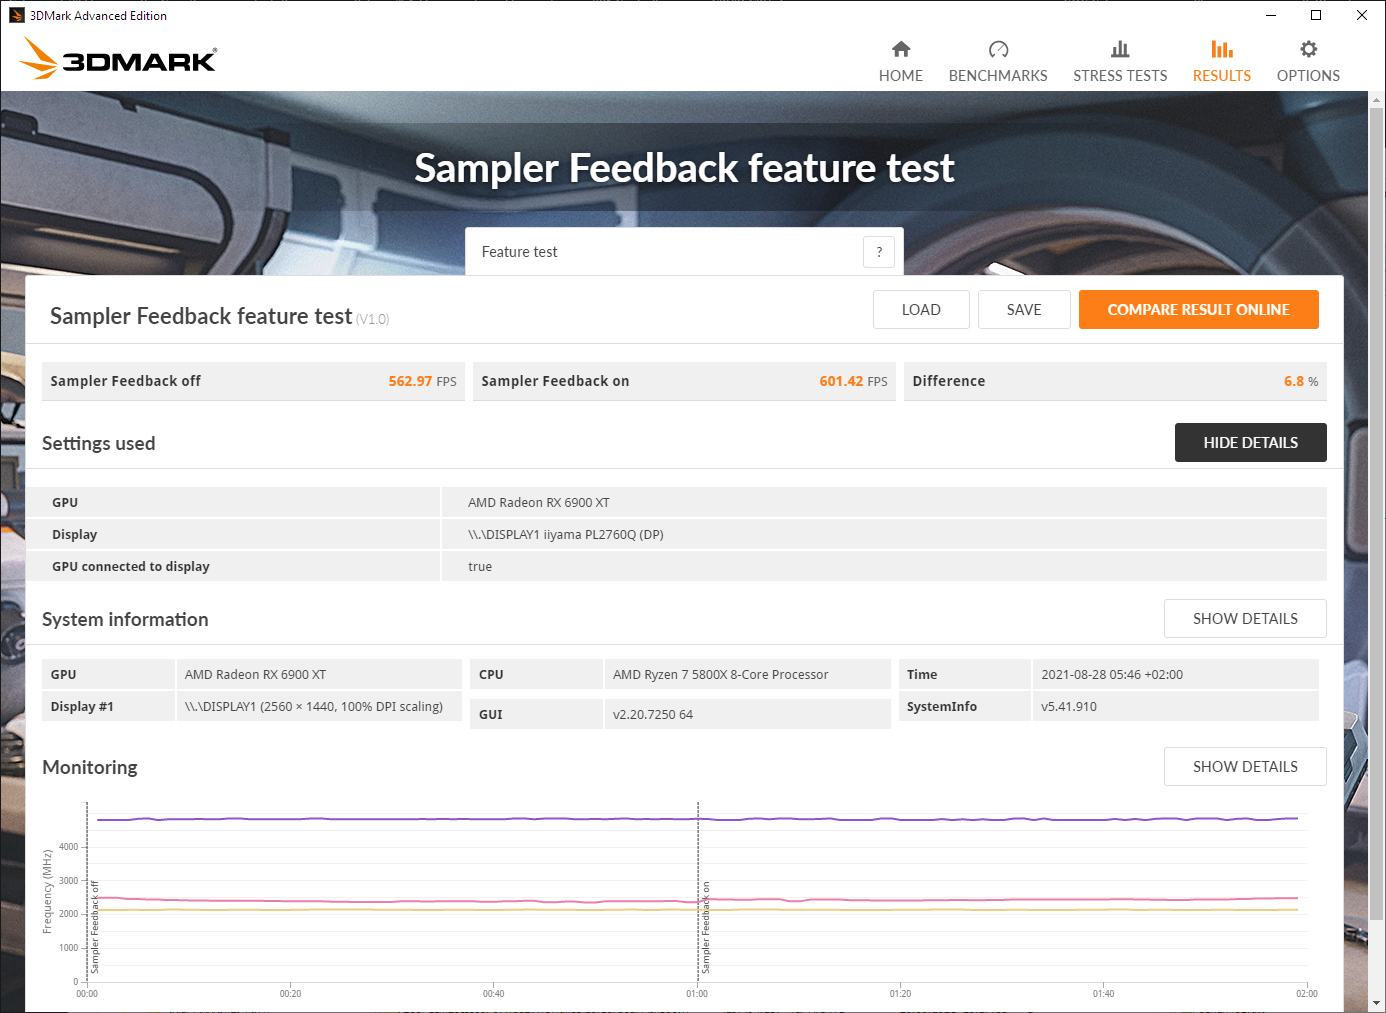Minimize the 3DMark window
Screen dimensions: 1386x1013
[x=1271, y=15]
